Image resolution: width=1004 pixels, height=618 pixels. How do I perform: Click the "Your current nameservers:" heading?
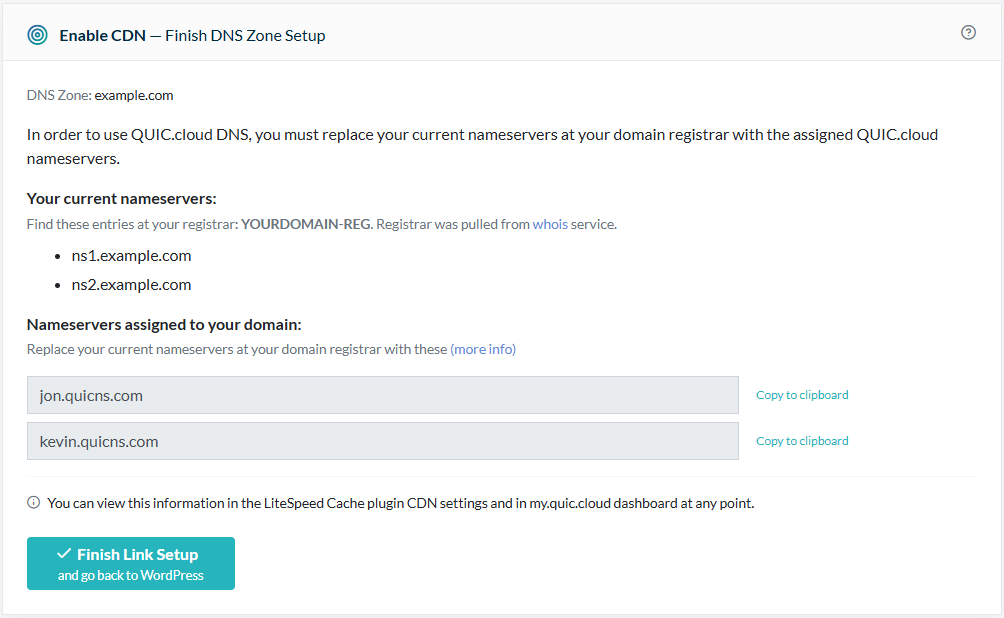pyautogui.click(x=121, y=198)
